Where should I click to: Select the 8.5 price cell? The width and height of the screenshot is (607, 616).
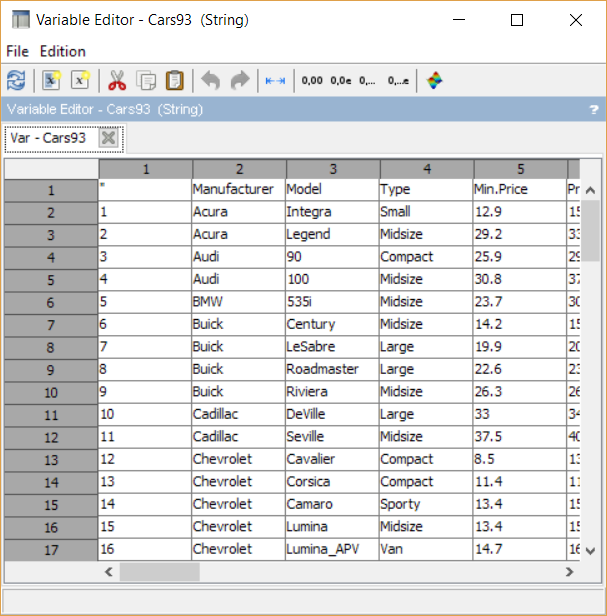tap(519, 459)
